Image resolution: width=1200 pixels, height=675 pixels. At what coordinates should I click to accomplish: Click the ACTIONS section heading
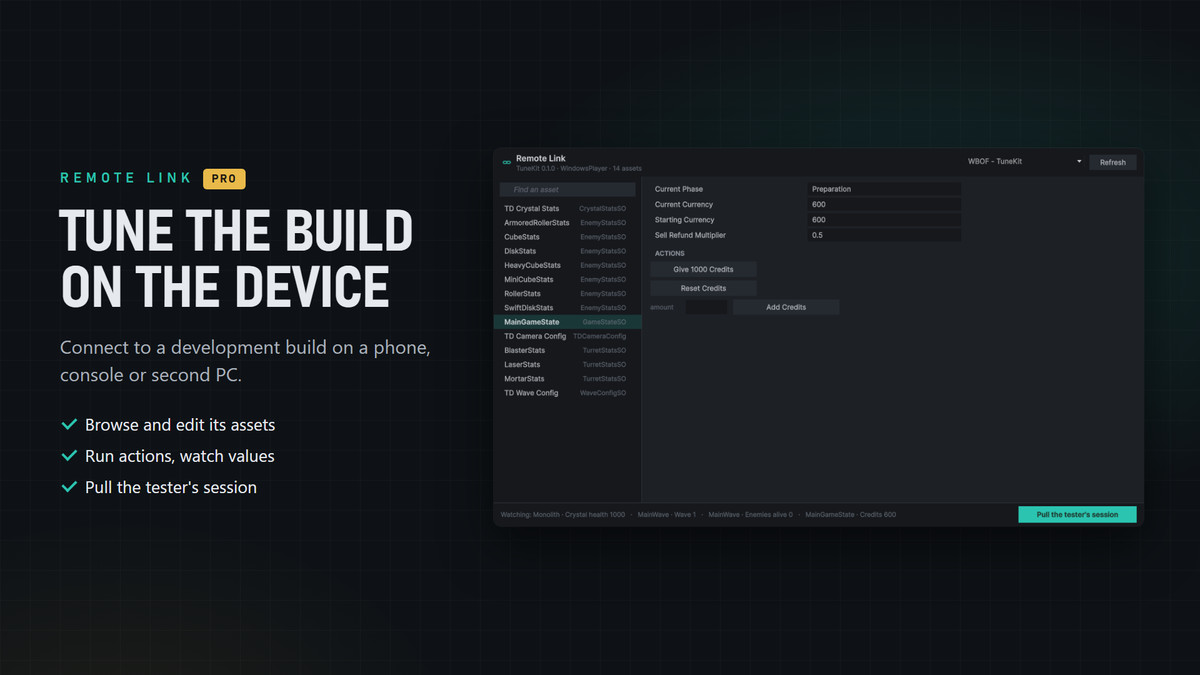click(x=670, y=254)
